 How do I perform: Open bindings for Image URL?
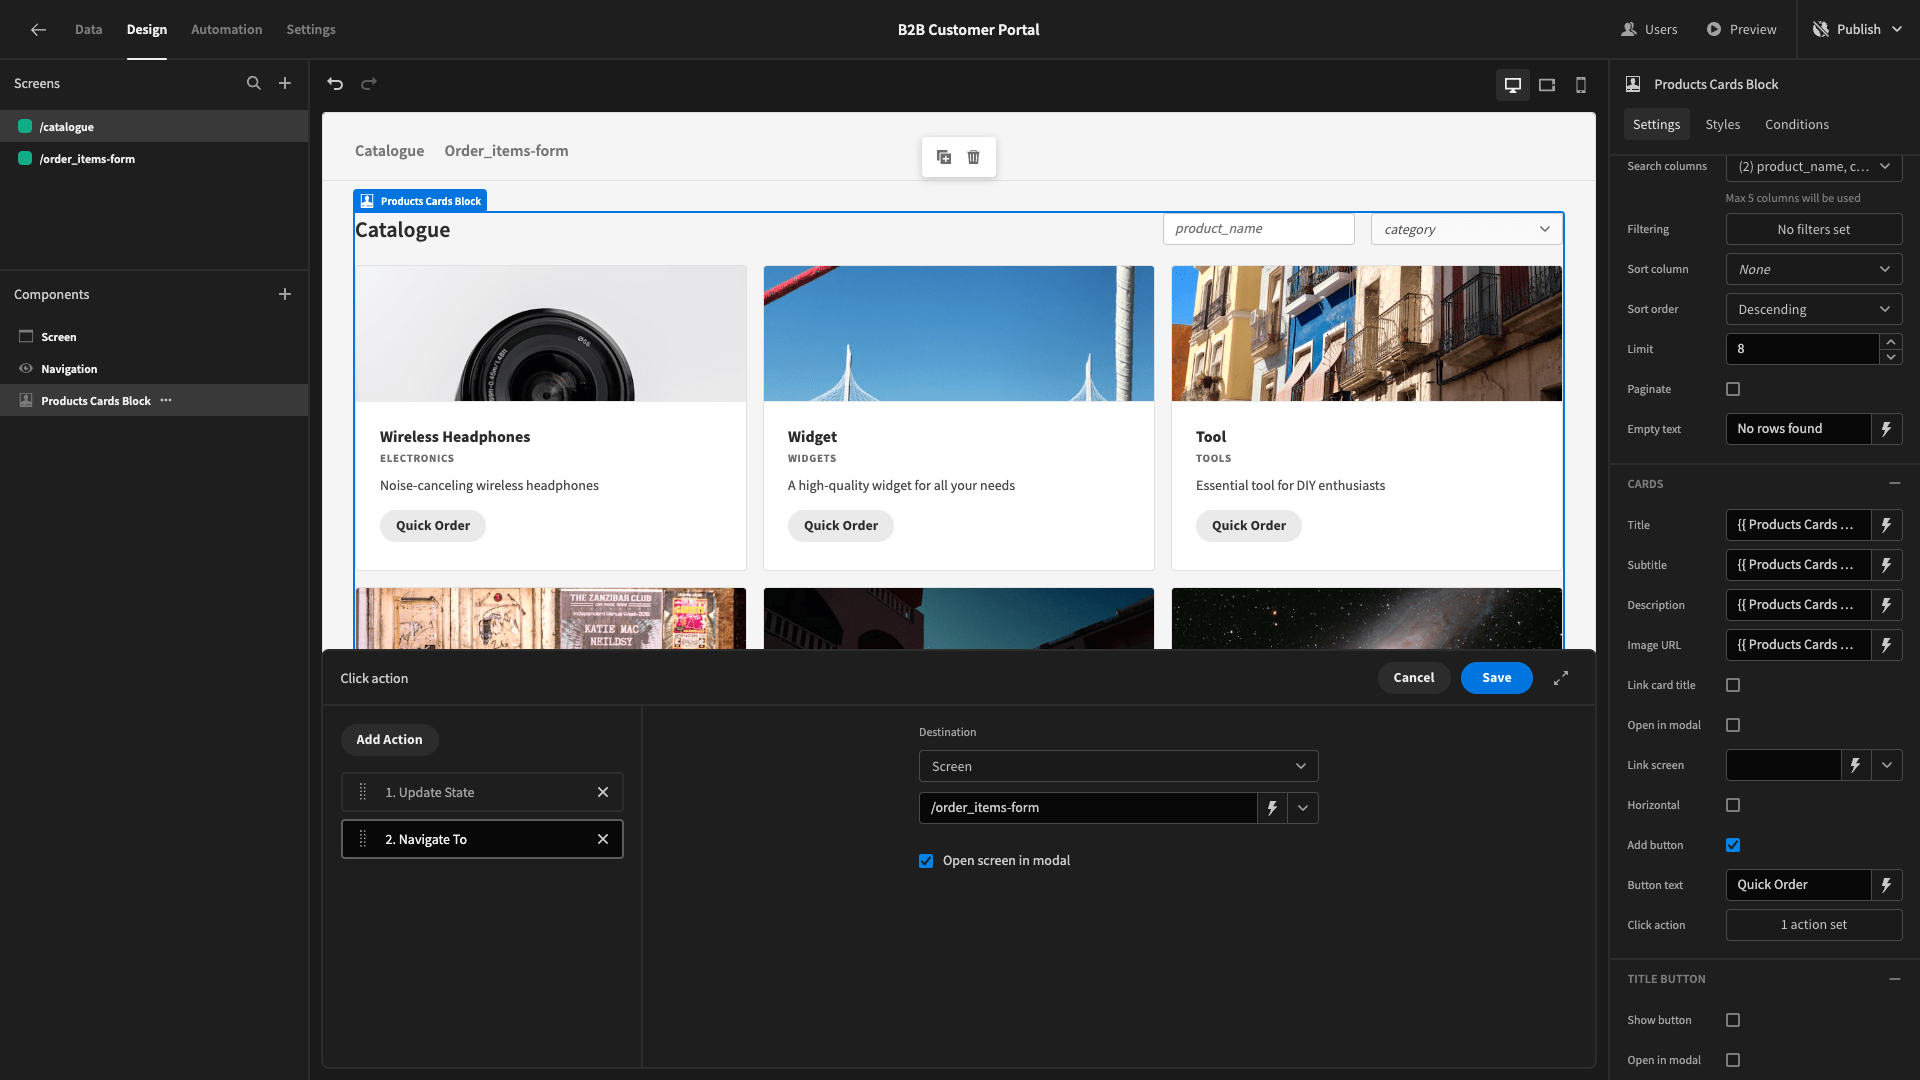(1886, 645)
